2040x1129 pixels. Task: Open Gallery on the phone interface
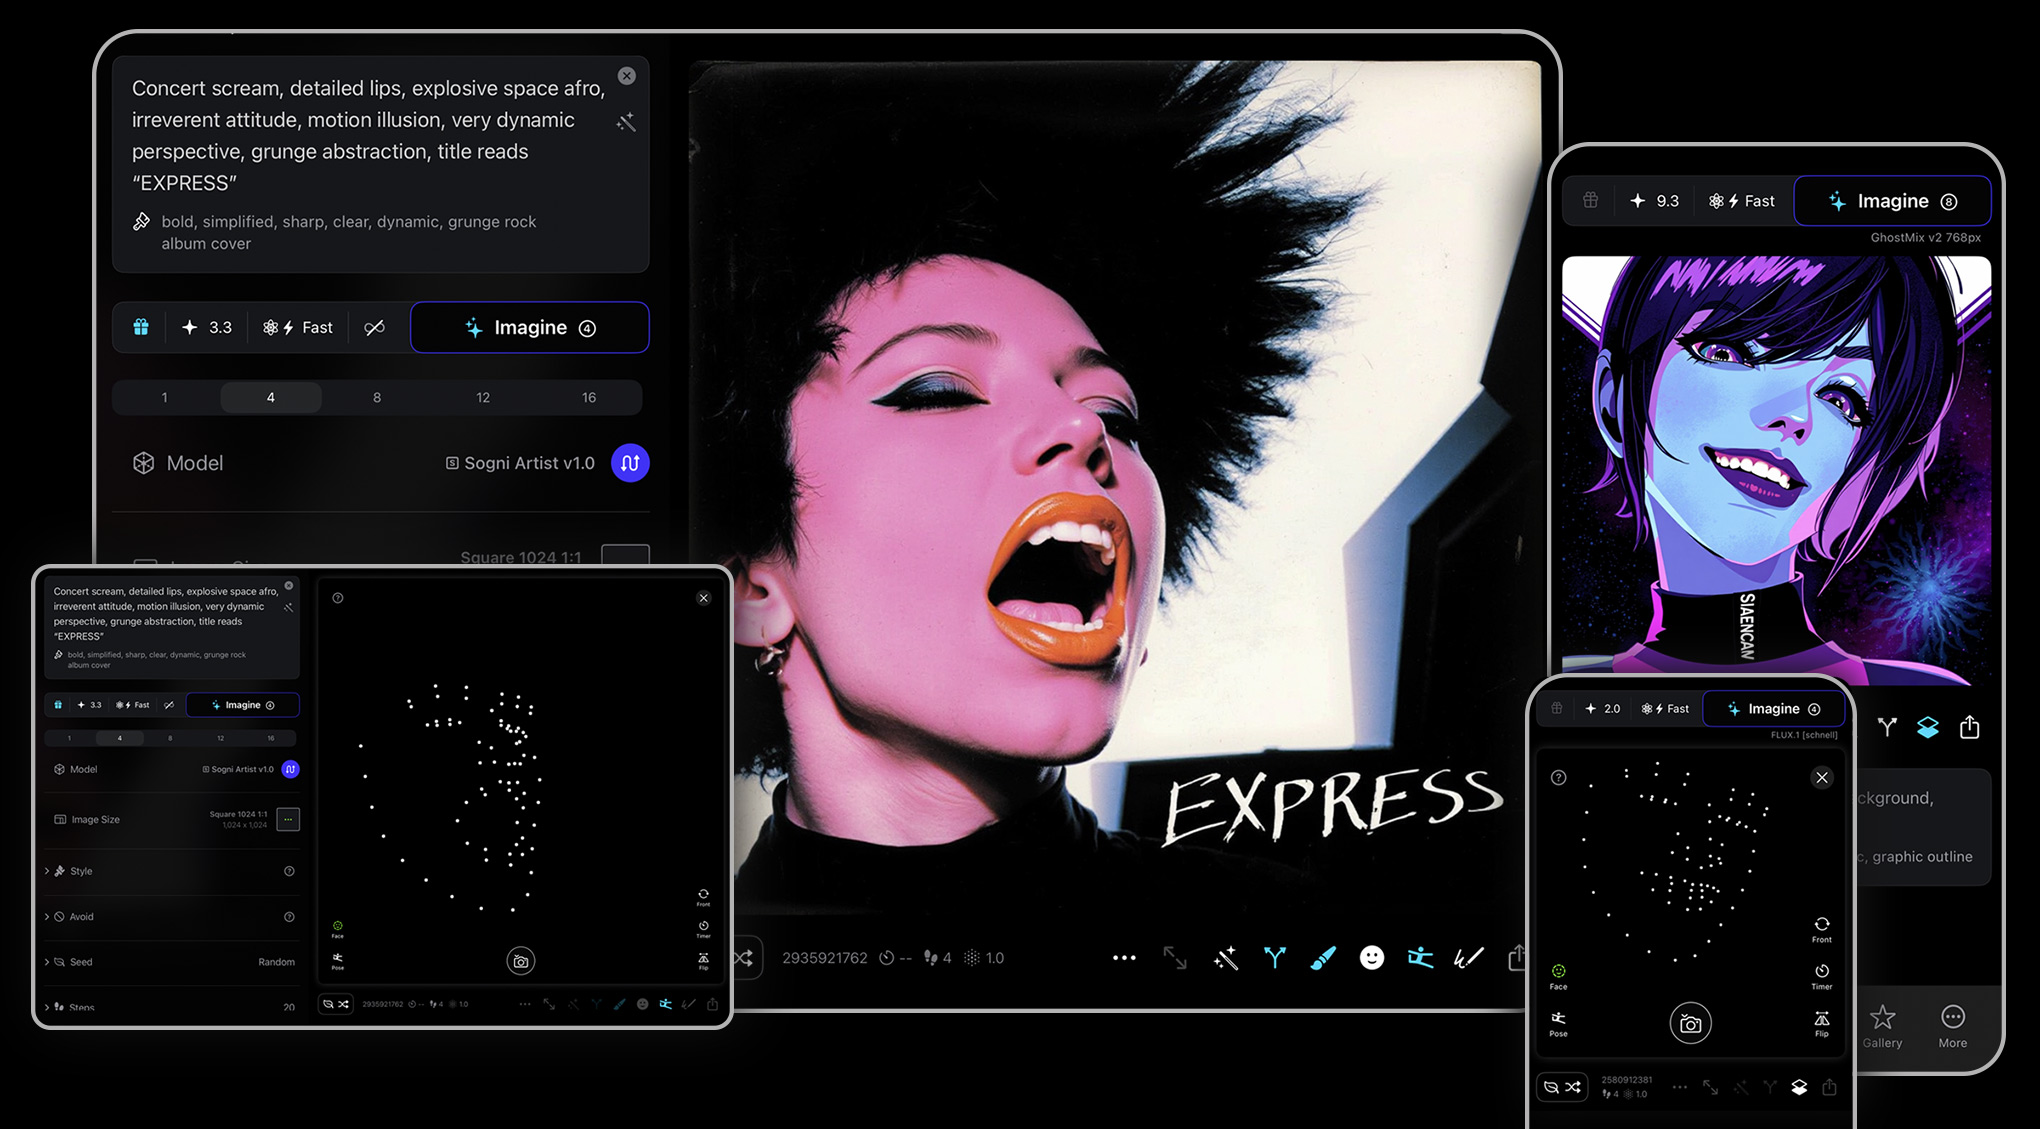[1884, 1025]
